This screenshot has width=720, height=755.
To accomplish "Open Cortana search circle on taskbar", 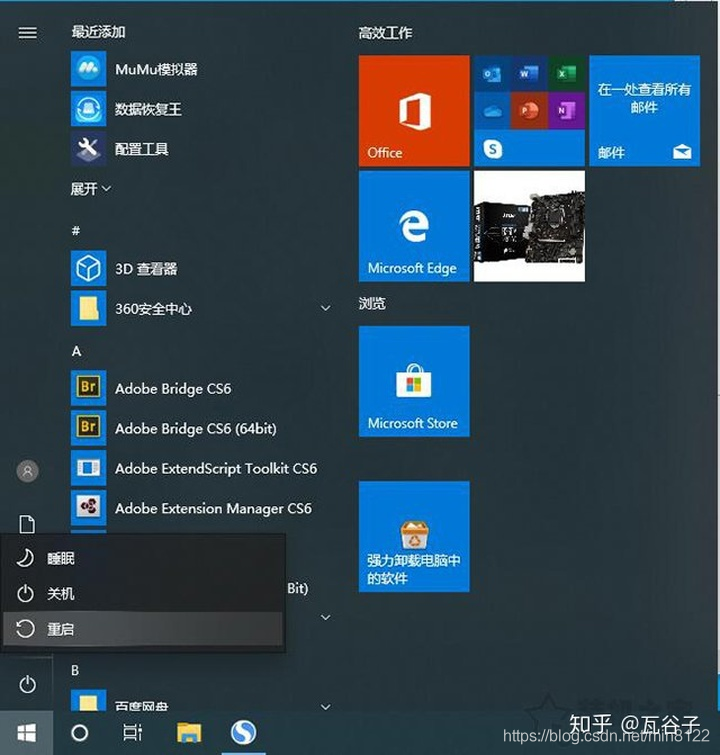I will click(x=79, y=733).
